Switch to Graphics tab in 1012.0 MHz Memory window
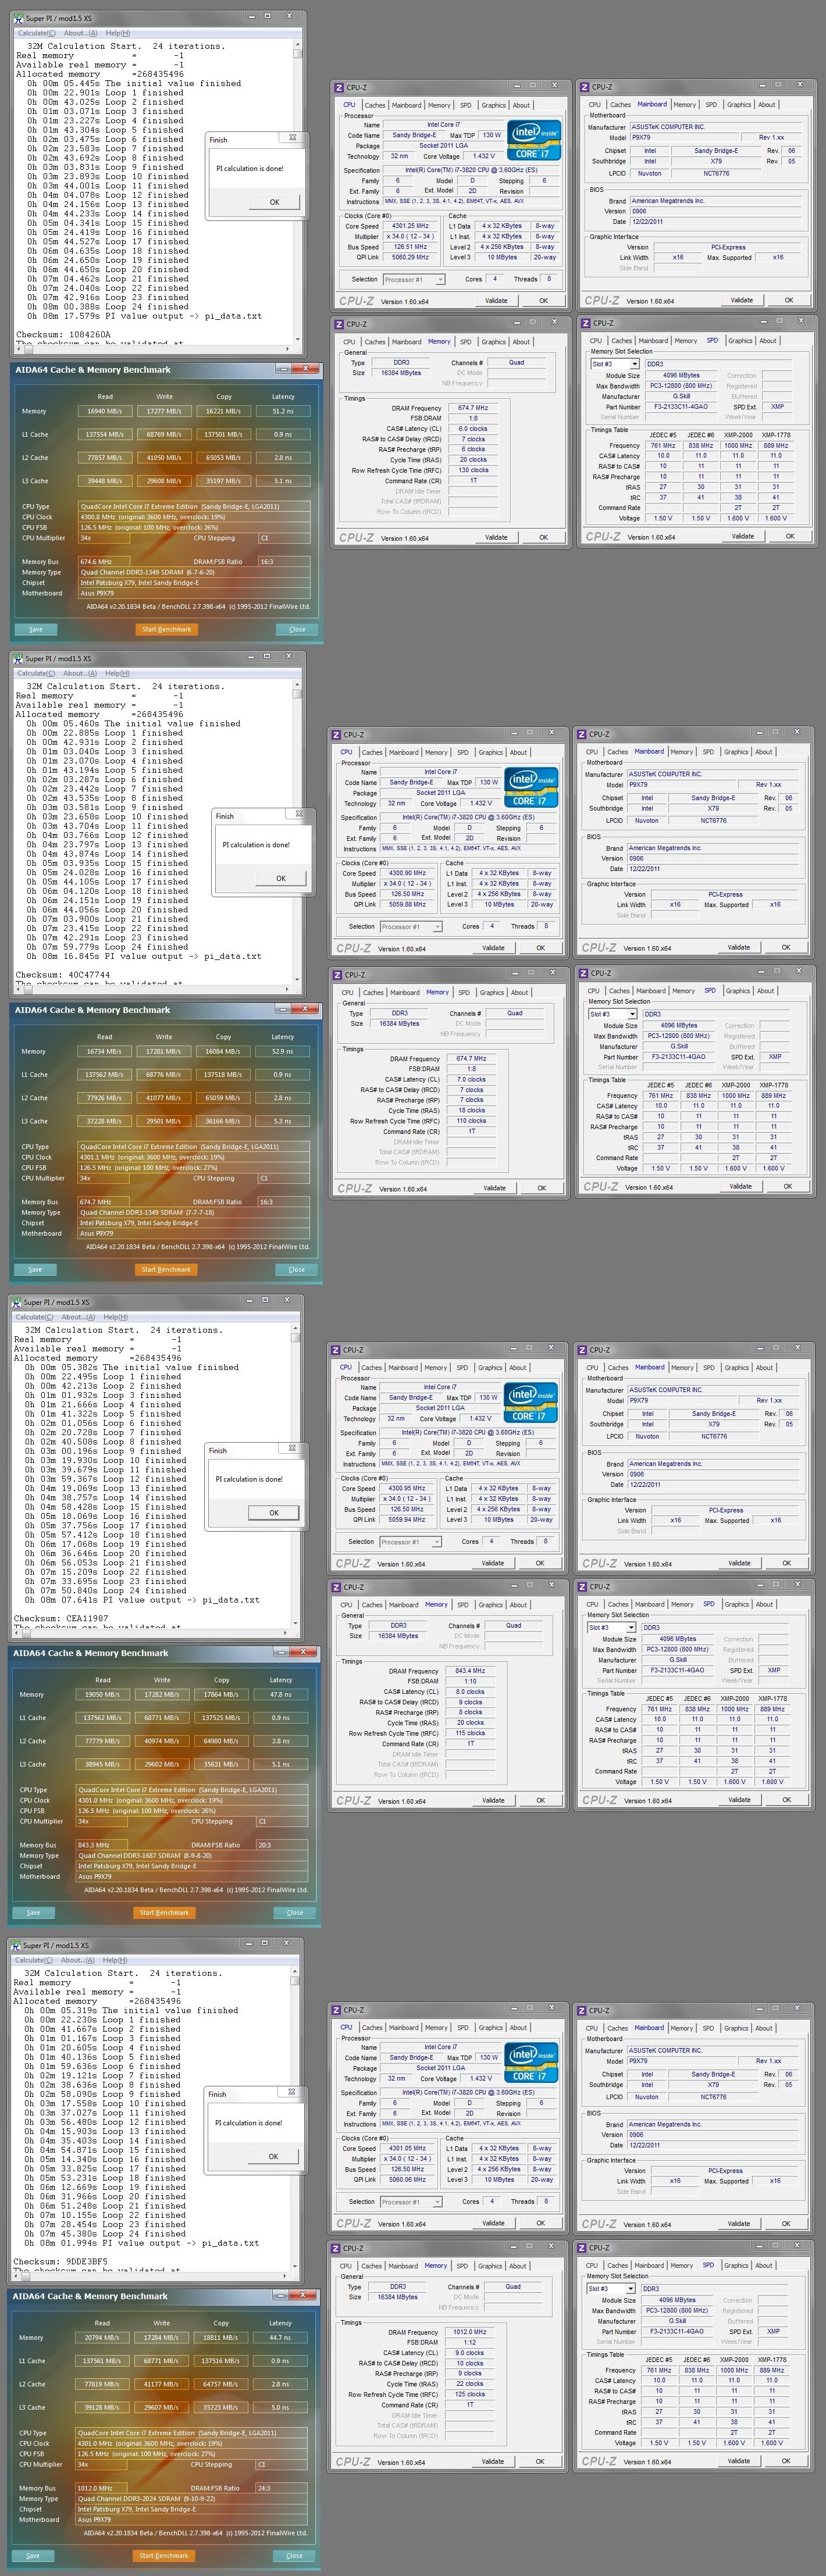Viewport: 826px width, 2576px height. pyautogui.click(x=490, y=2265)
